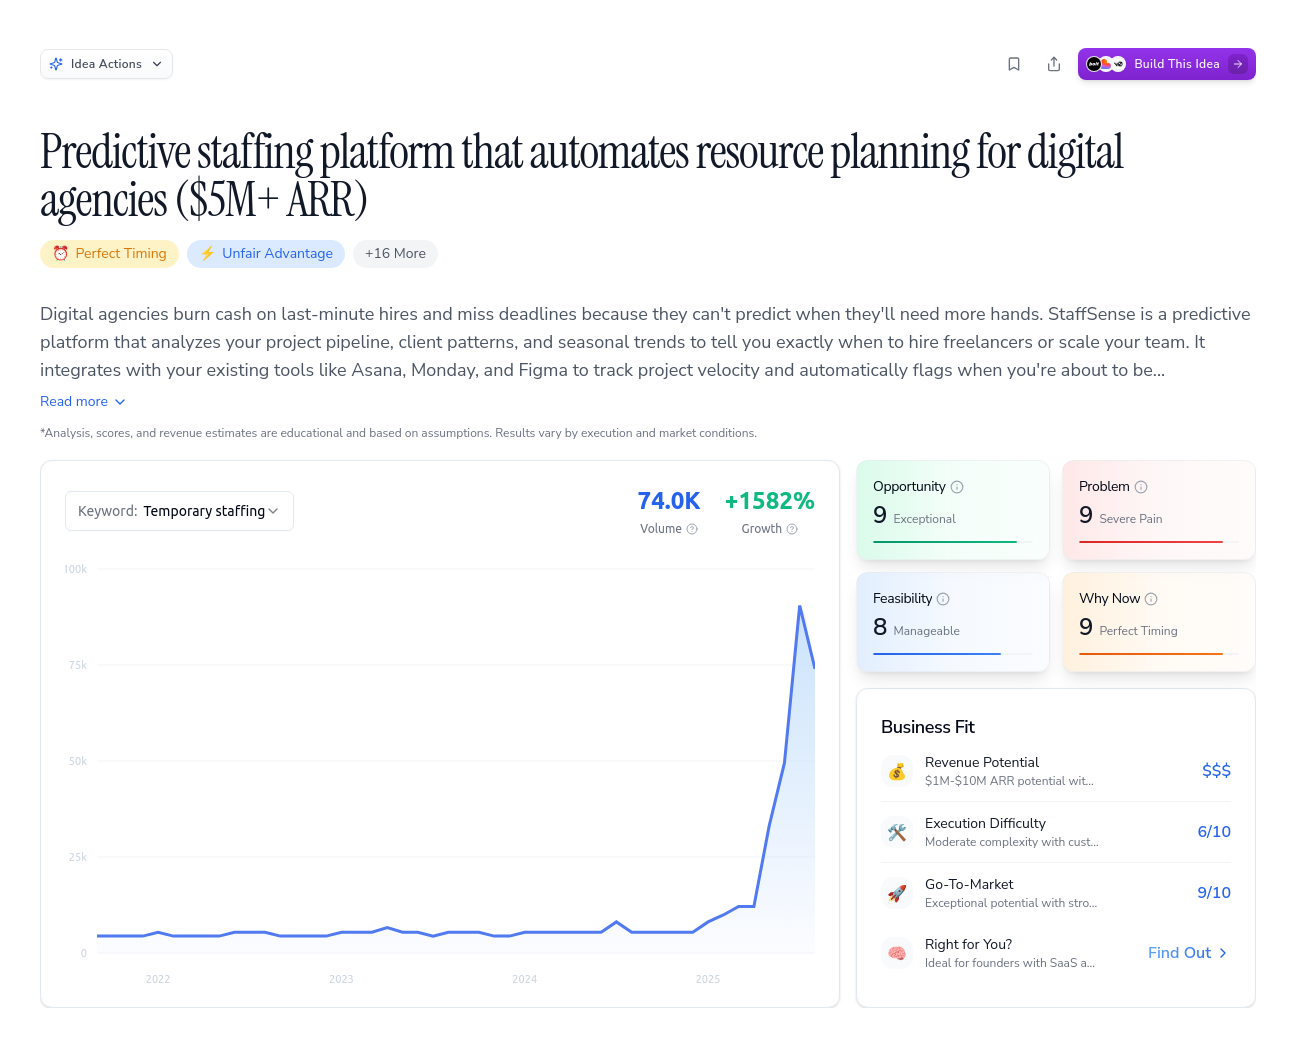Click the bookmark icon to save idea
1296x1048 pixels.
pos(1014,64)
